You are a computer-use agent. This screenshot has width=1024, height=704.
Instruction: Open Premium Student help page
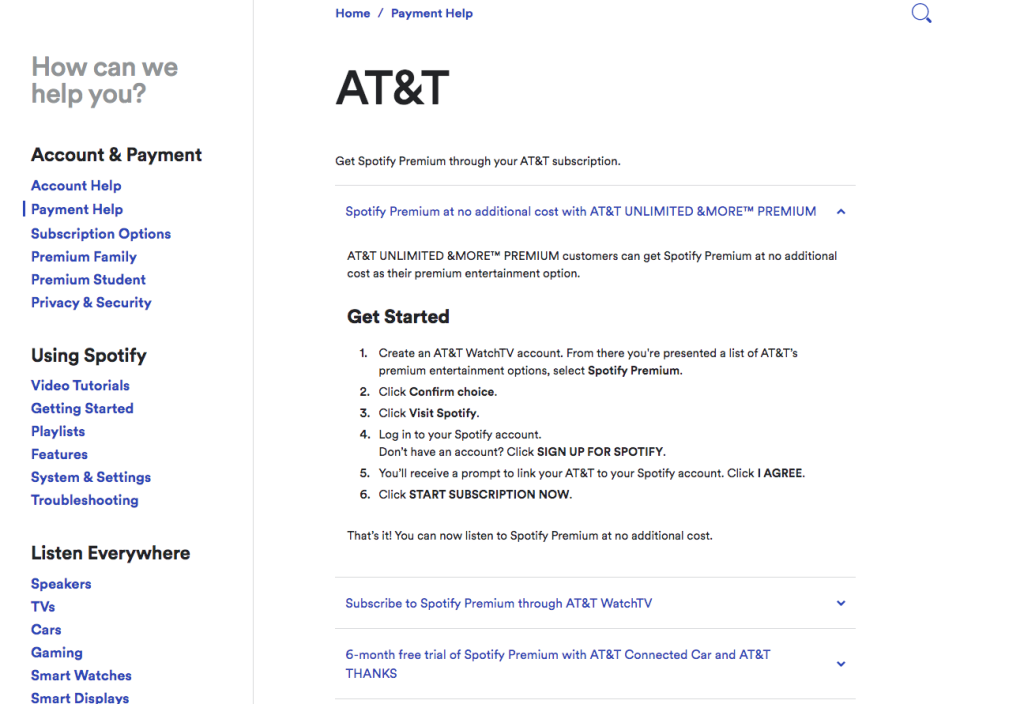click(88, 280)
